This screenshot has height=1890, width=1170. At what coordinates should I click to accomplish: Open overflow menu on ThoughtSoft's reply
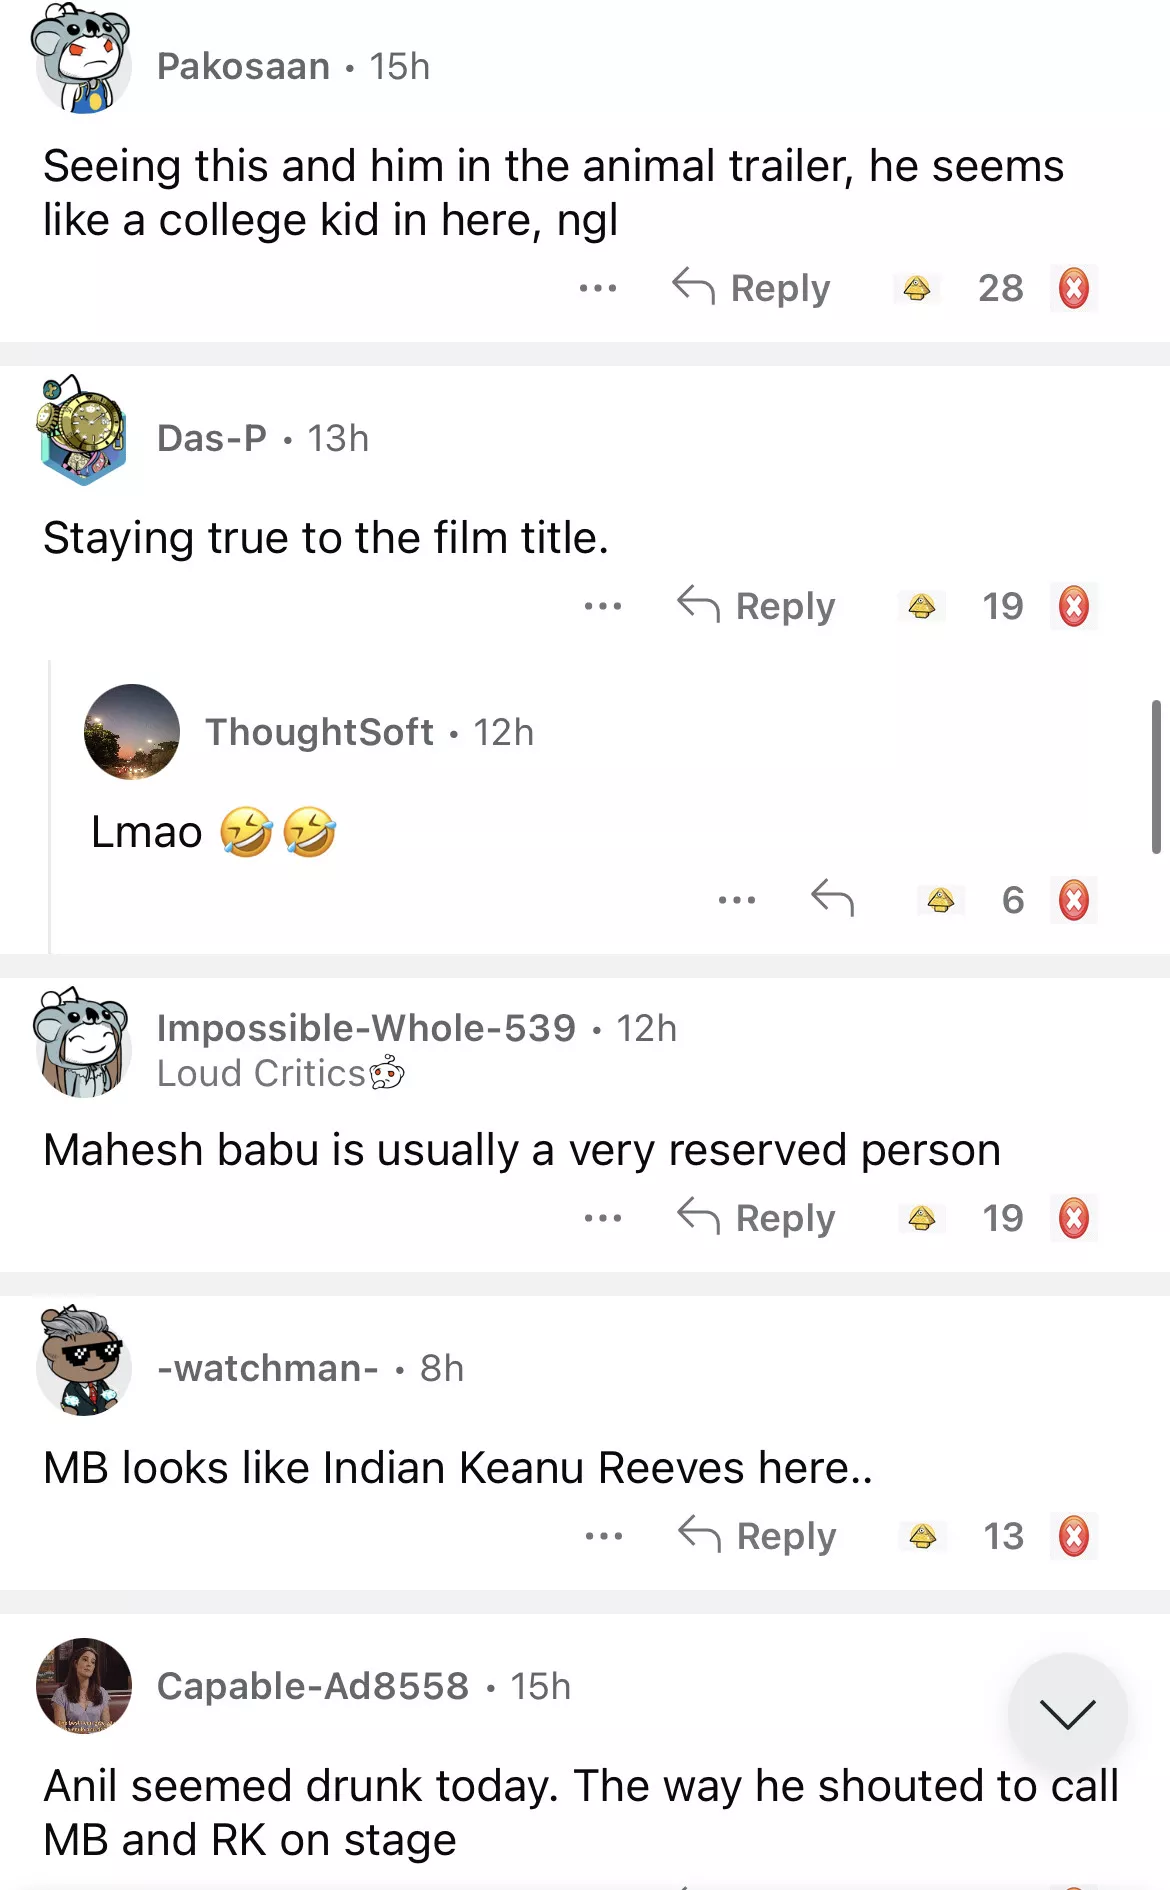tap(737, 900)
